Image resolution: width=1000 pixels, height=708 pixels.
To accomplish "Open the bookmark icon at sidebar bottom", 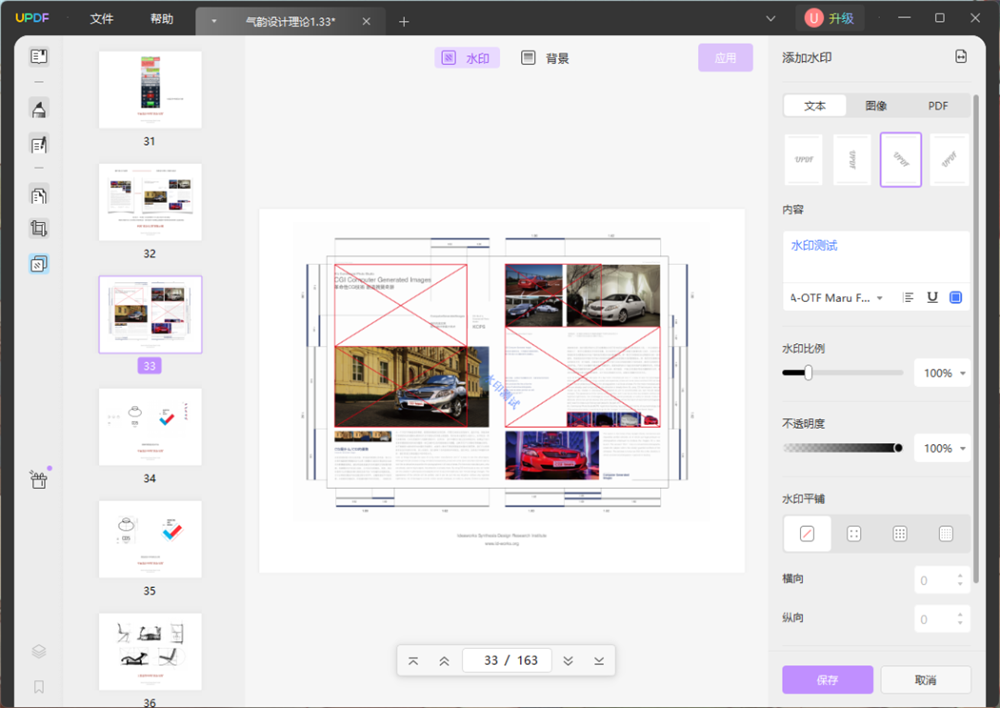I will point(39,687).
